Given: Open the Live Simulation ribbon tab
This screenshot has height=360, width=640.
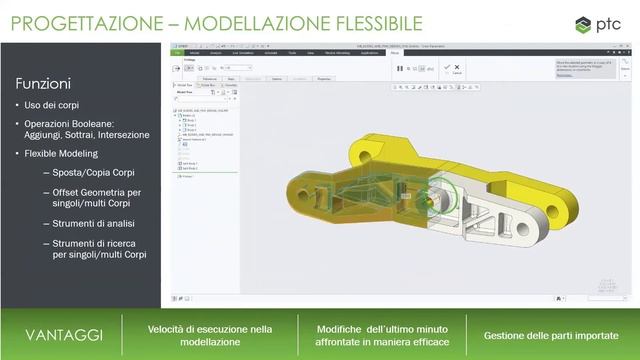Looking at the screenshot, I should 243,53.
